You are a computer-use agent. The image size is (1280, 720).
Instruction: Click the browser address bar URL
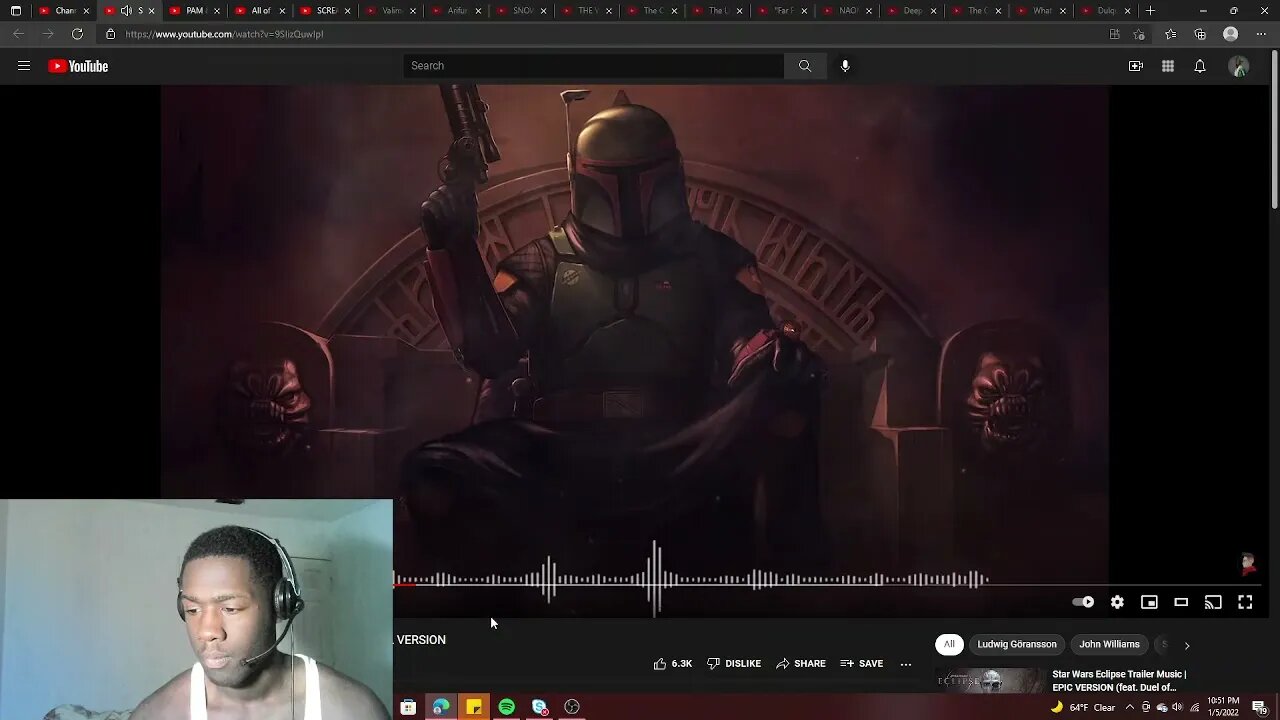tap(224, 34)
